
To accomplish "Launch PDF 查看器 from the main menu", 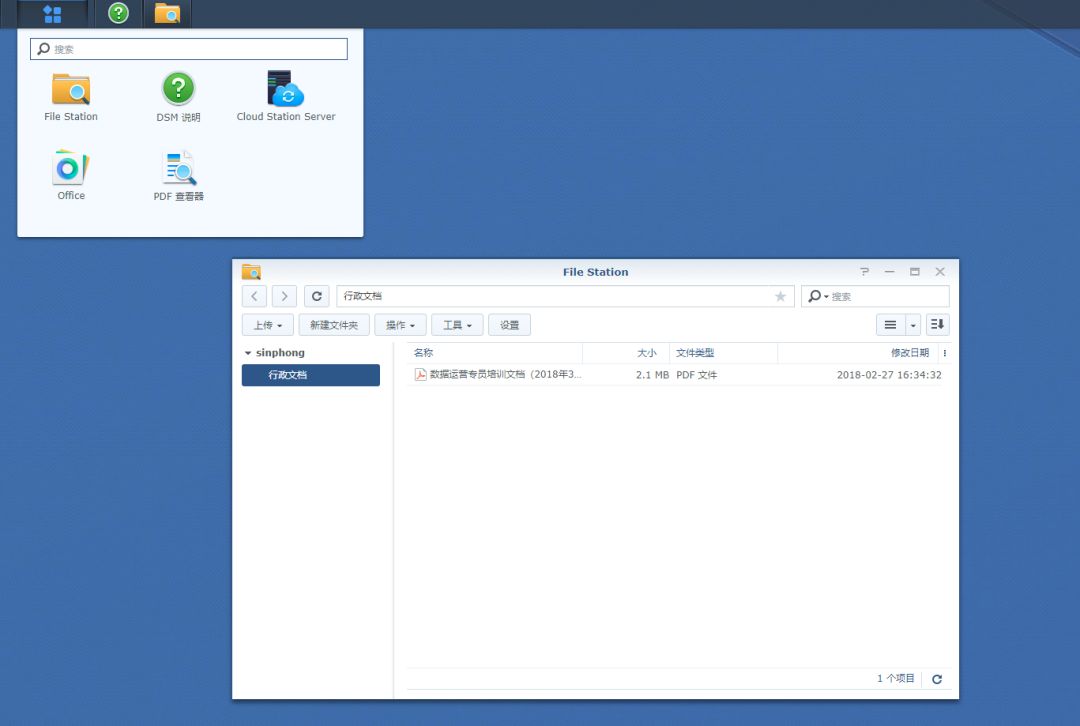I will point(178,176).
